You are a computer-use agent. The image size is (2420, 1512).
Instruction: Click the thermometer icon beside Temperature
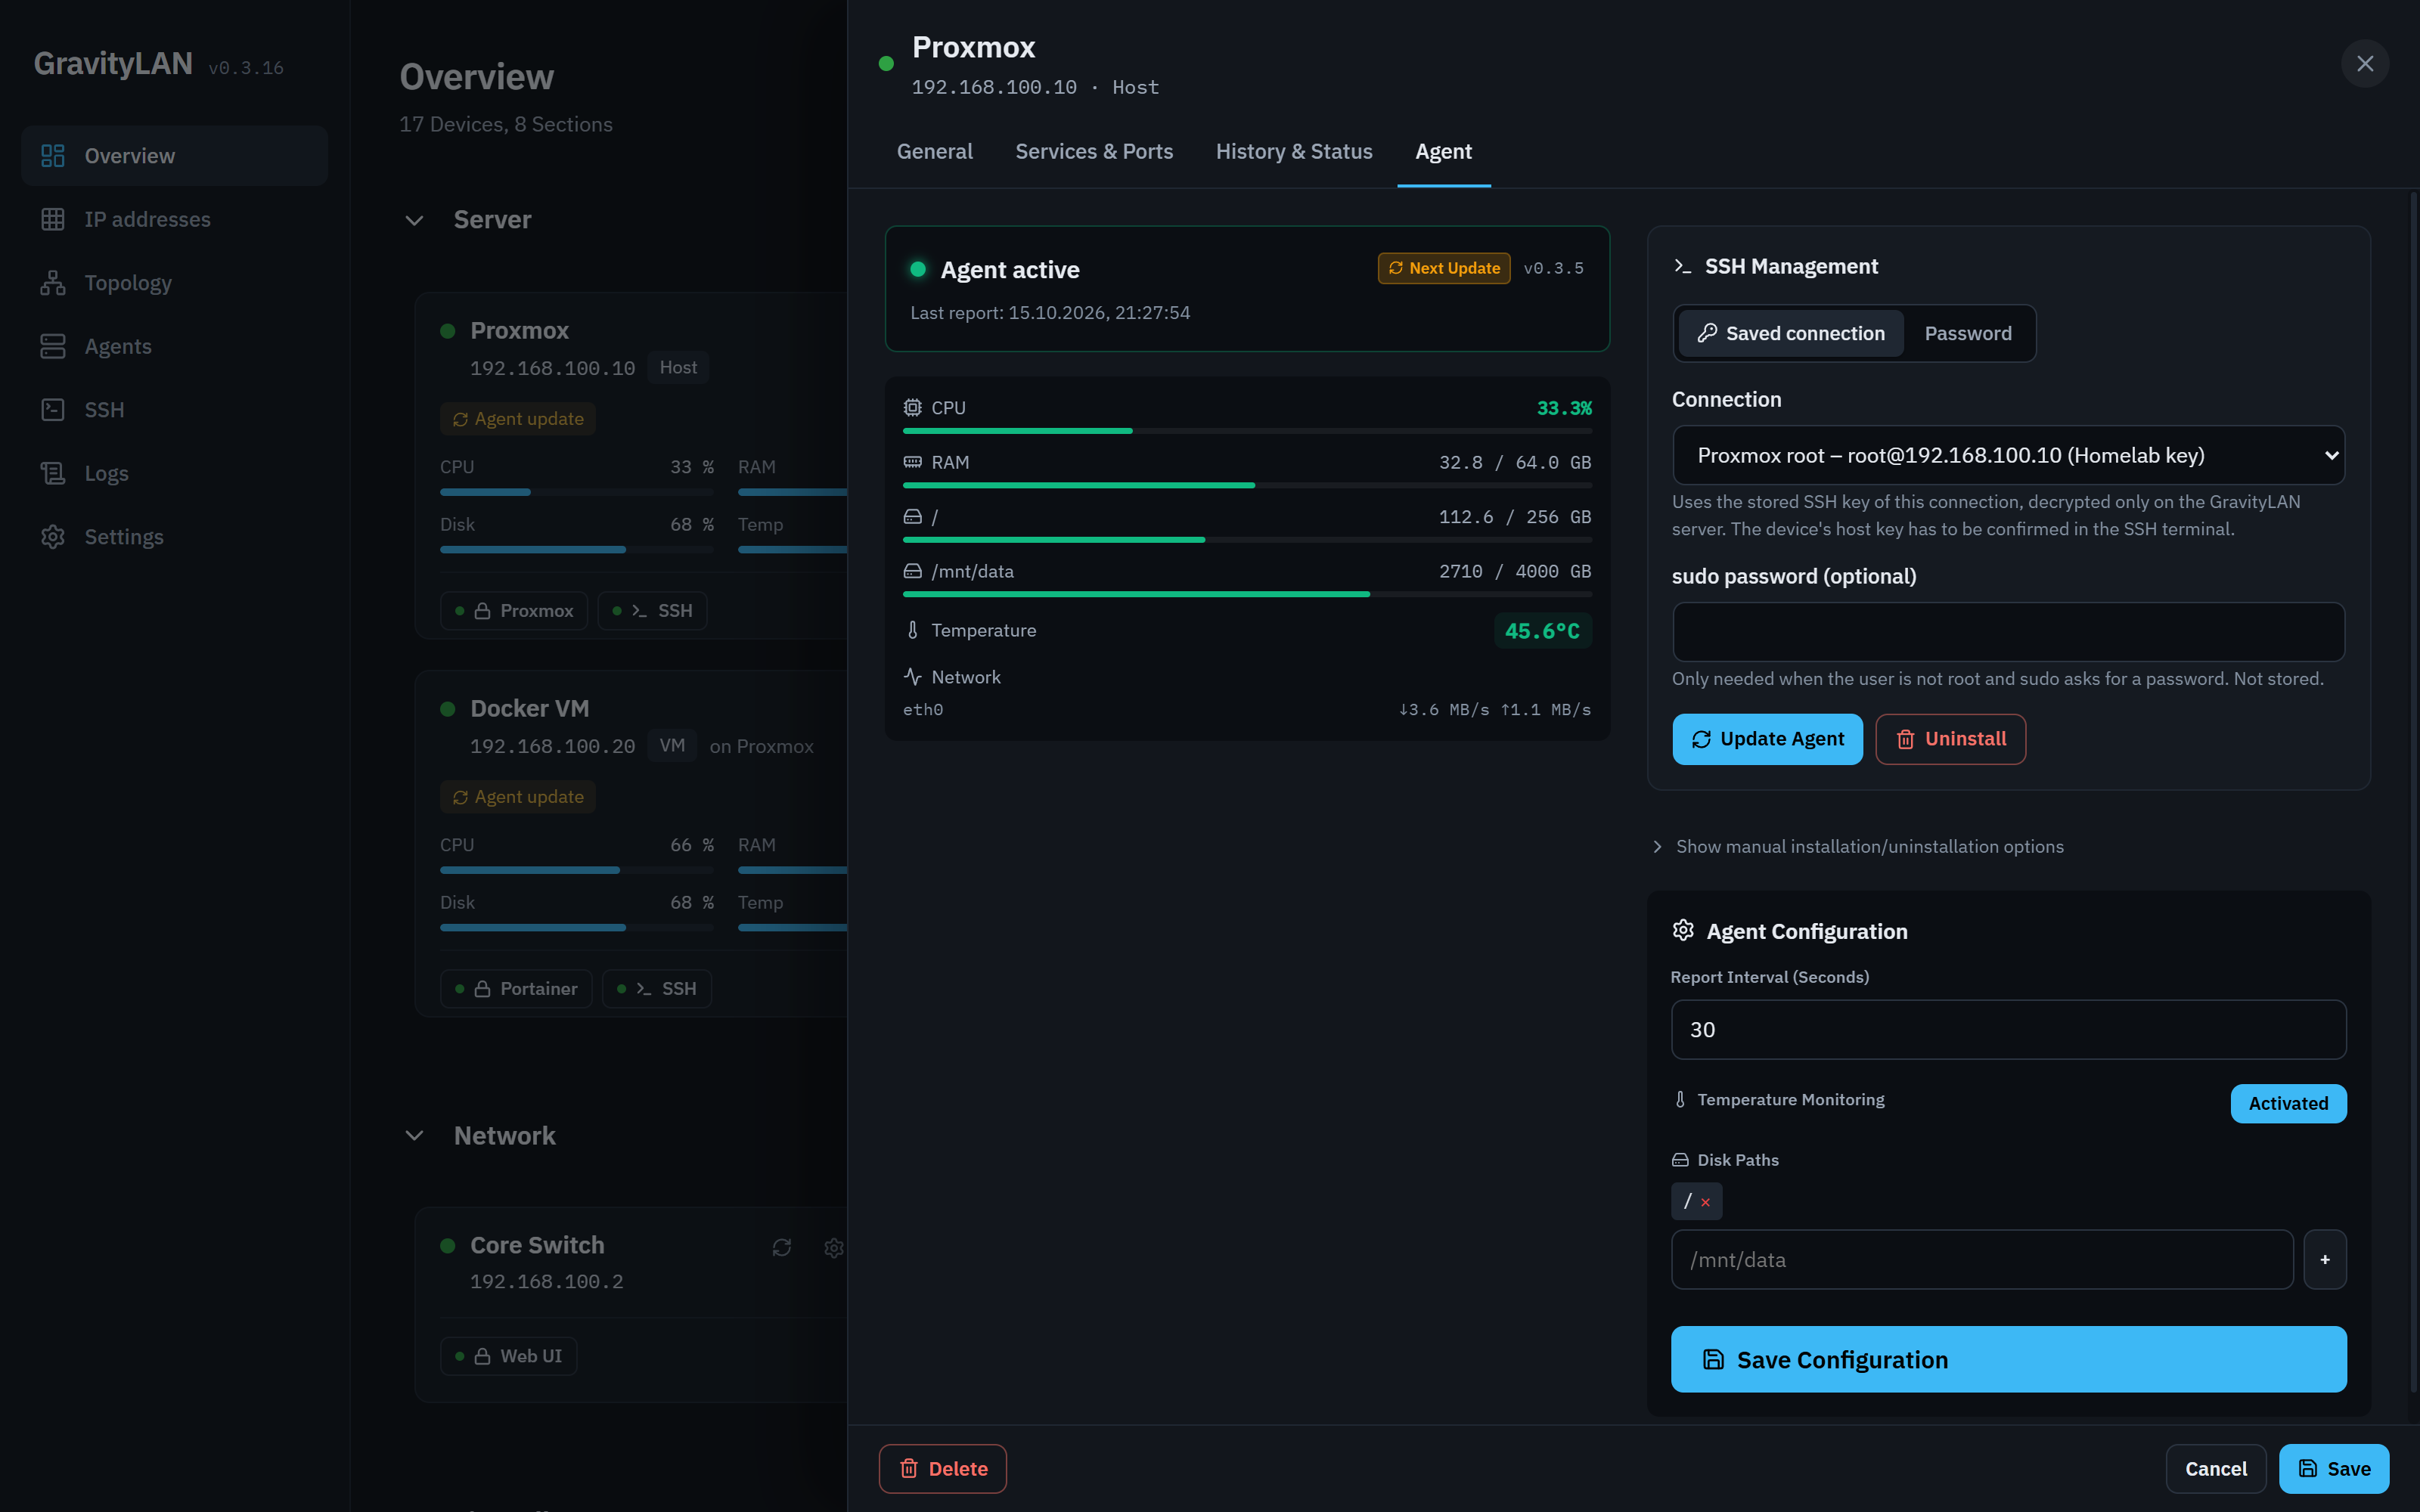912,630
